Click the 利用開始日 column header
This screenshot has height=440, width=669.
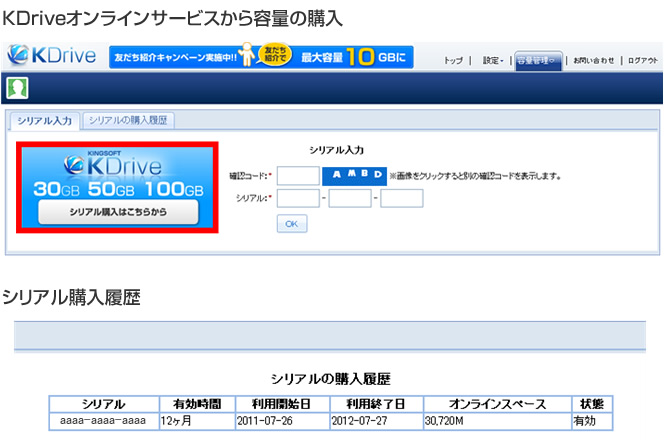tap(283, 404)
